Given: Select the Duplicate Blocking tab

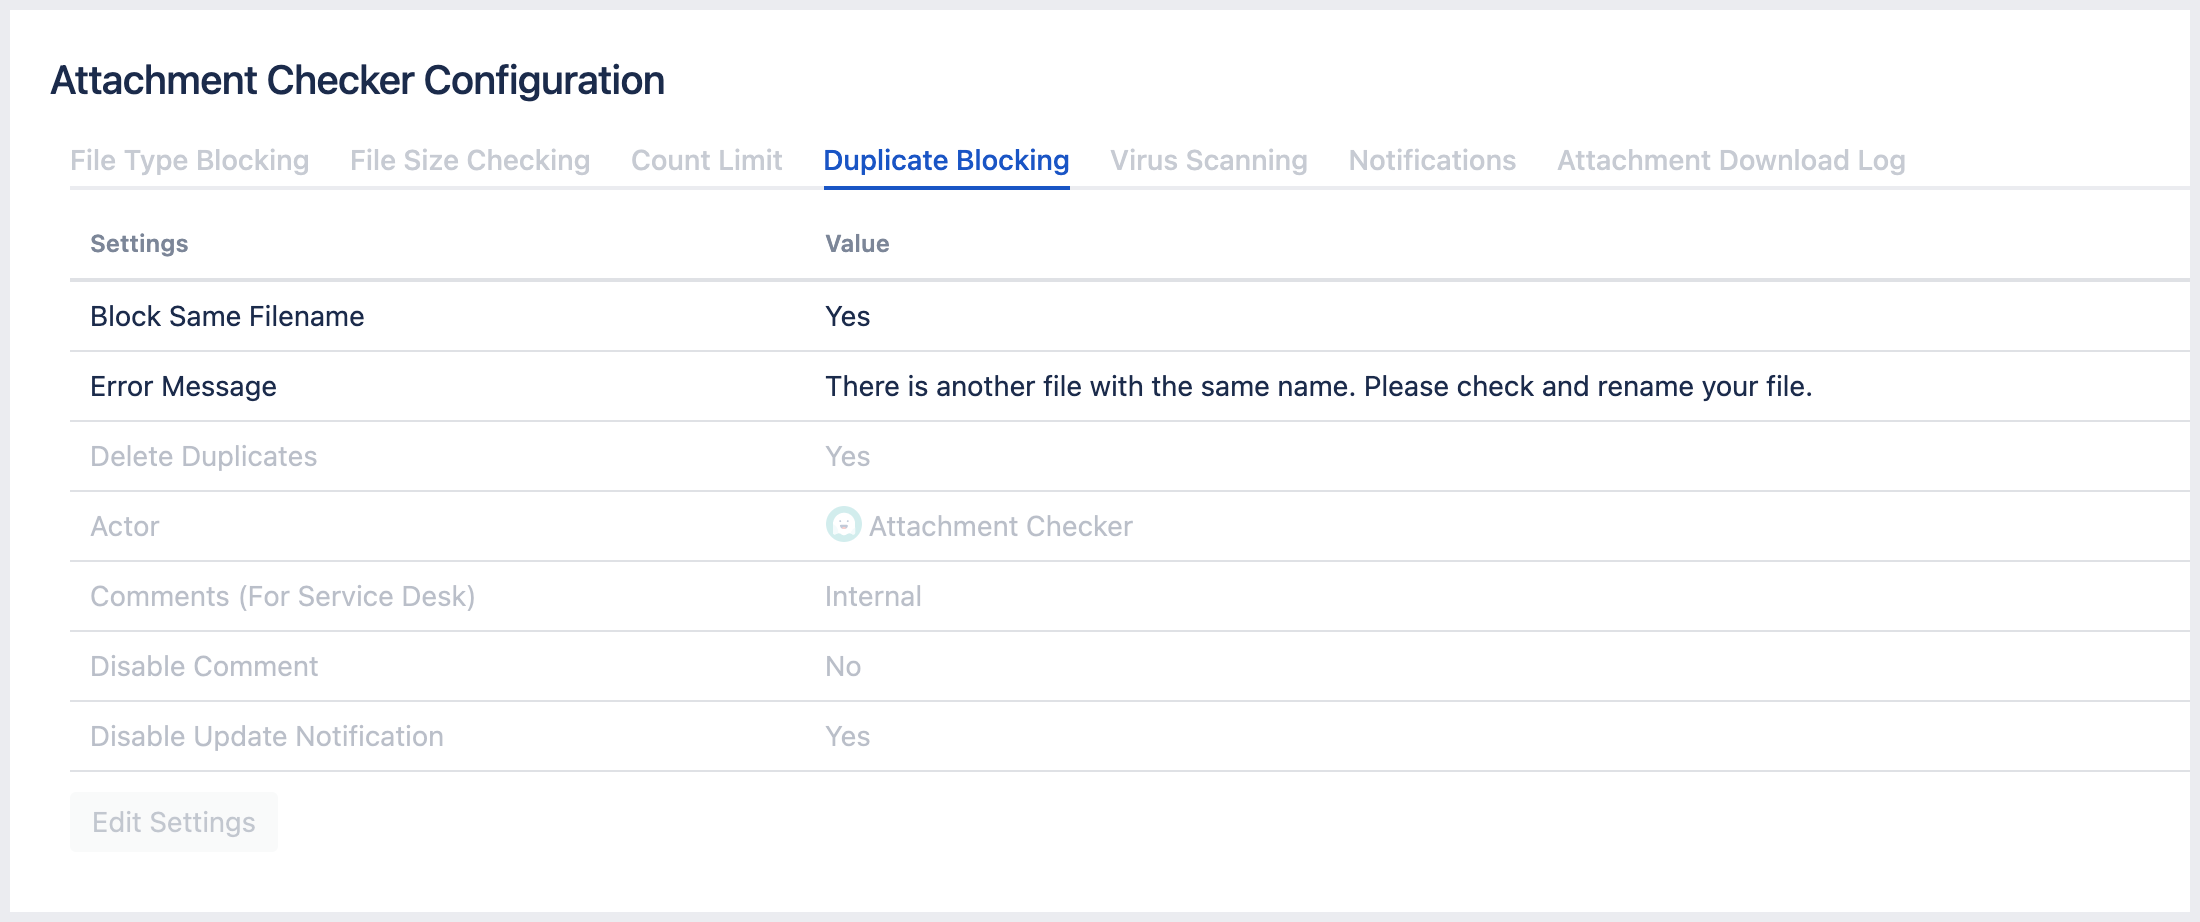Looking at the screenshot, I should 946,161.
